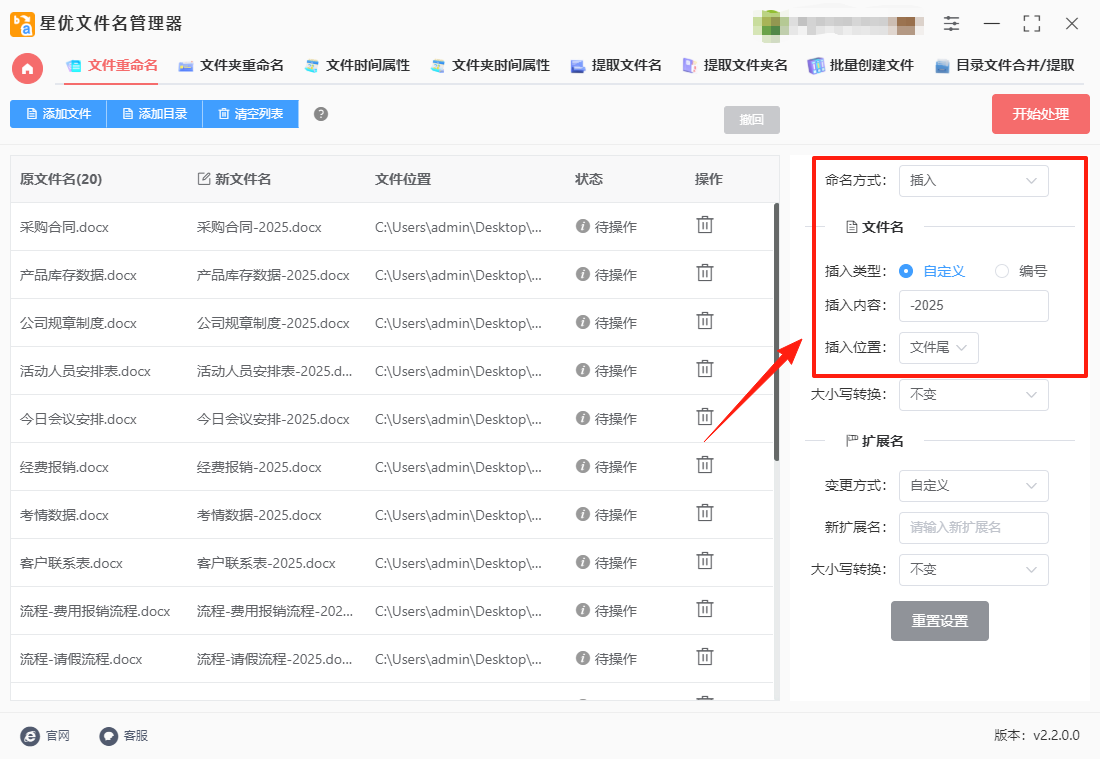The width and height of the screenshot is (1100, 760).
Task: Click the 开始处理 button
Action: tap(1040, 114)
